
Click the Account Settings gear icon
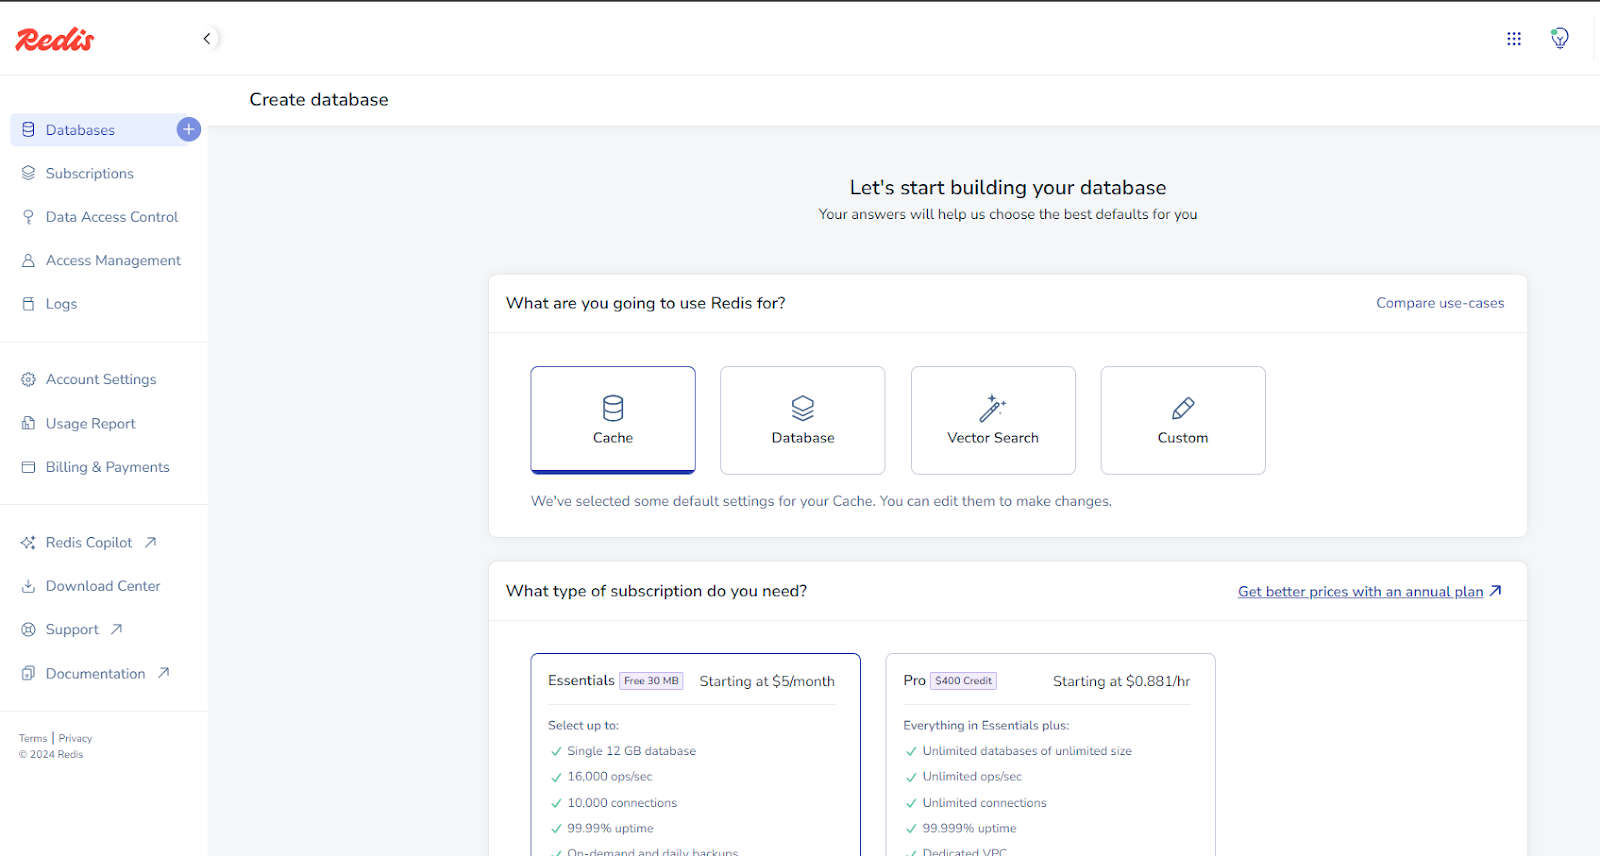tap(28, 379)
